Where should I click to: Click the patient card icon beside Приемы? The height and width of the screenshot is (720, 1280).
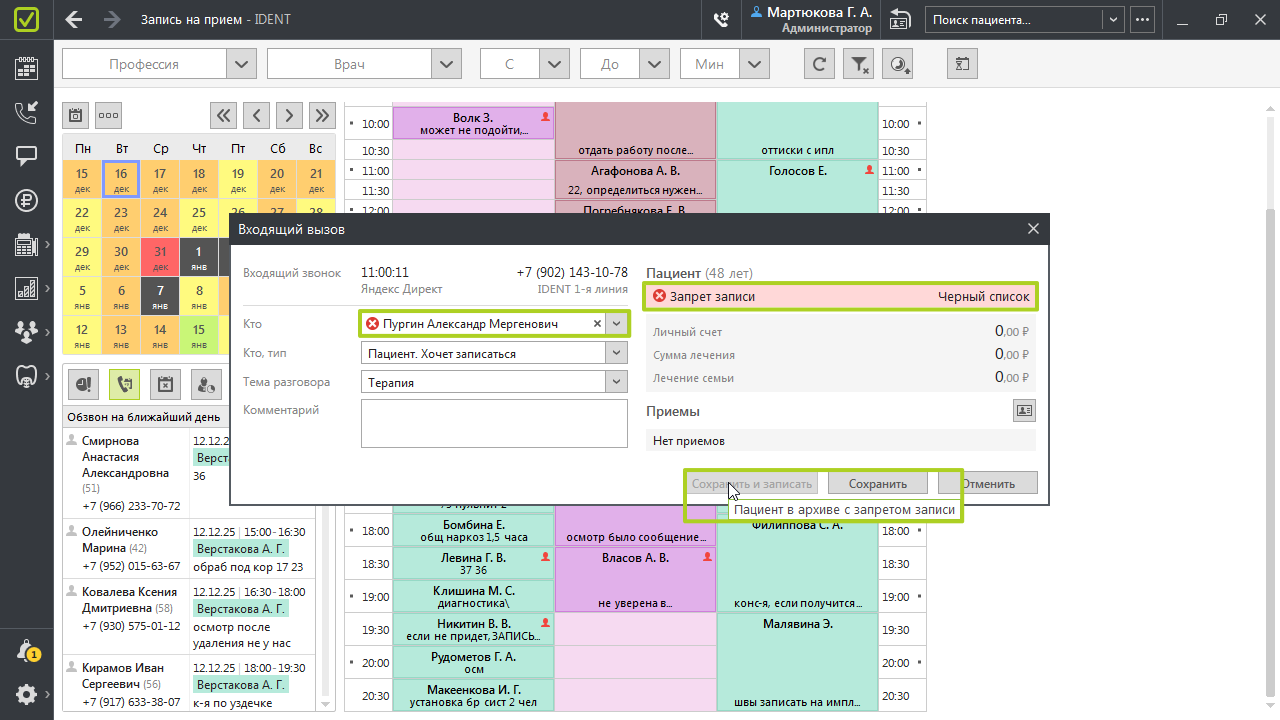click(1024, 410)
